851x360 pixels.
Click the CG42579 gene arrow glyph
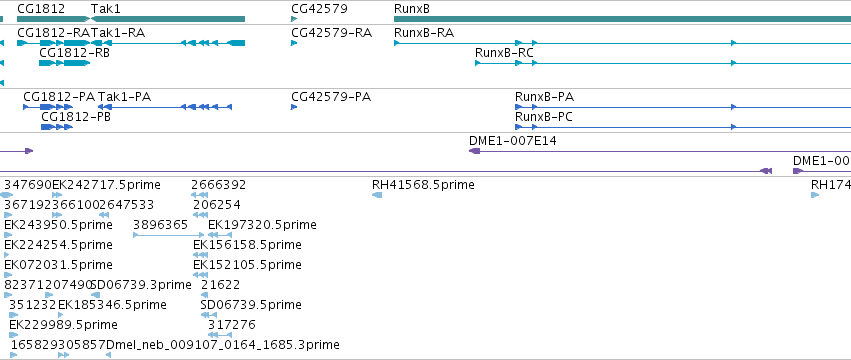294,19
